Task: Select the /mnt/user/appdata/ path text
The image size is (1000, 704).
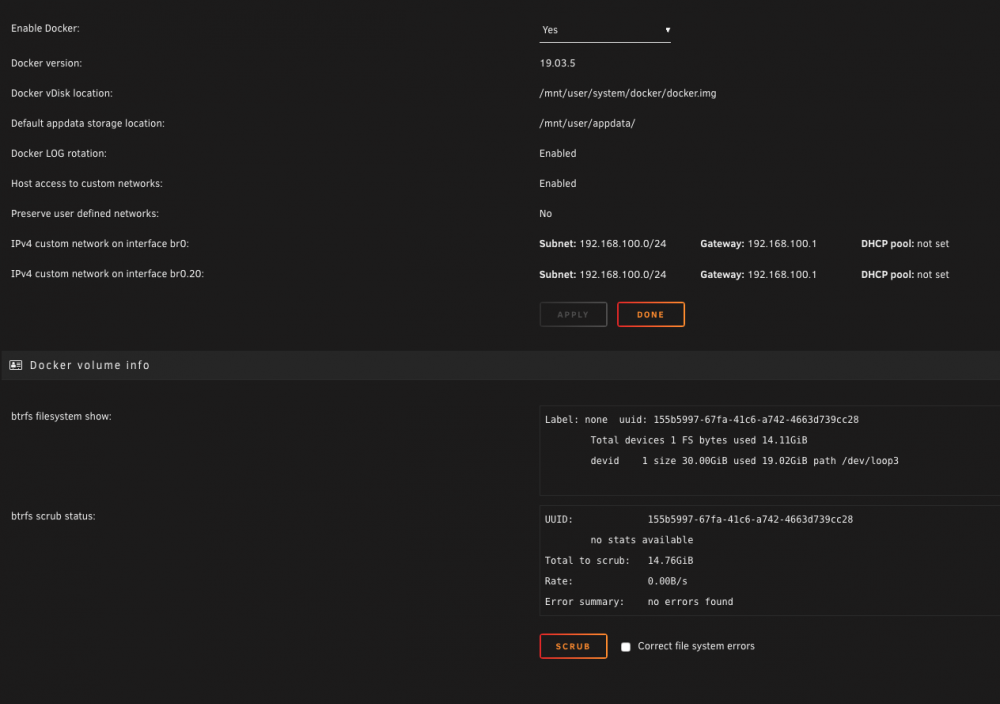Action: coord(587,123)
